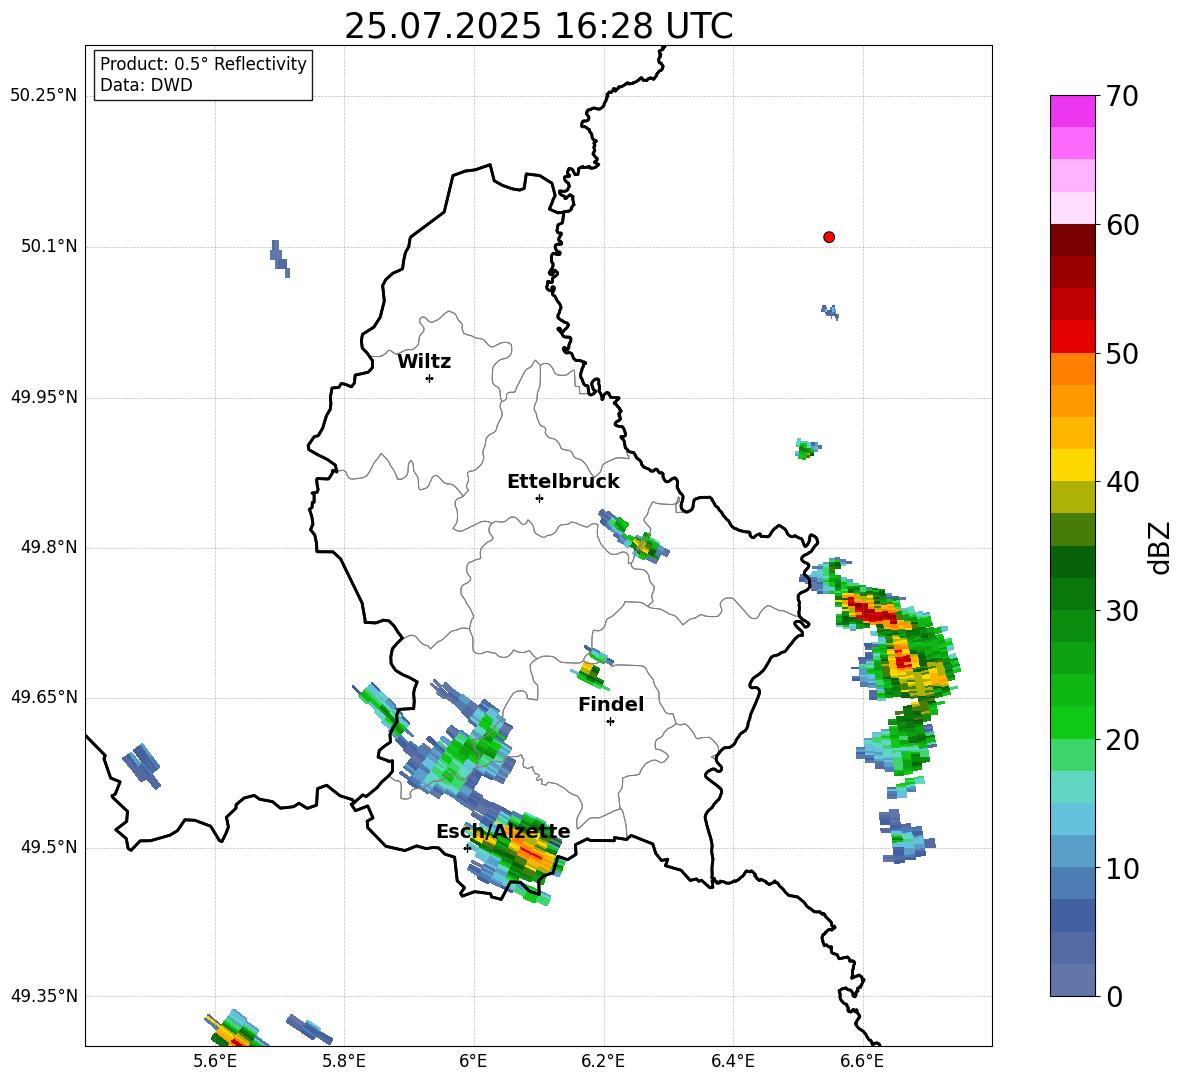Click the Wiltz city label

click(x=424, y=362)
